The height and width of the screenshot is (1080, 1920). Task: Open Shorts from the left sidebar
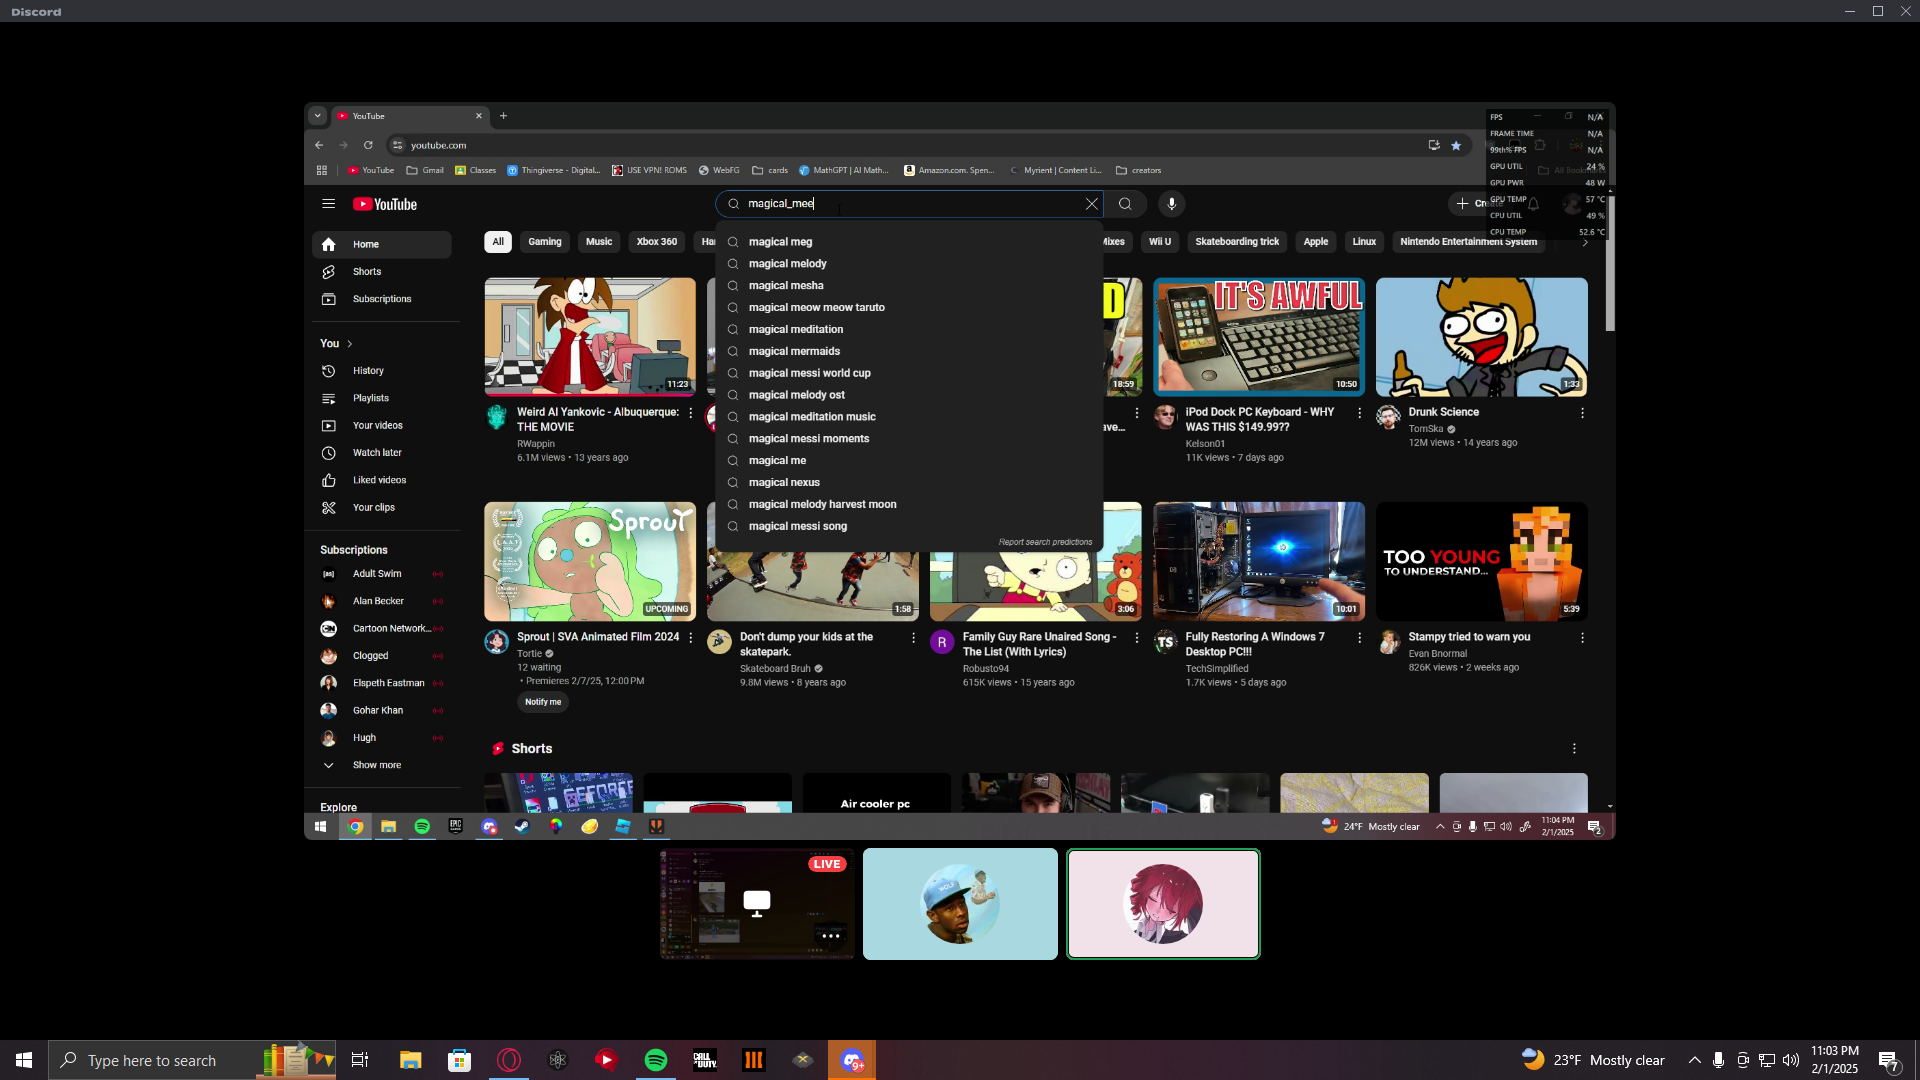pos(366,272)
